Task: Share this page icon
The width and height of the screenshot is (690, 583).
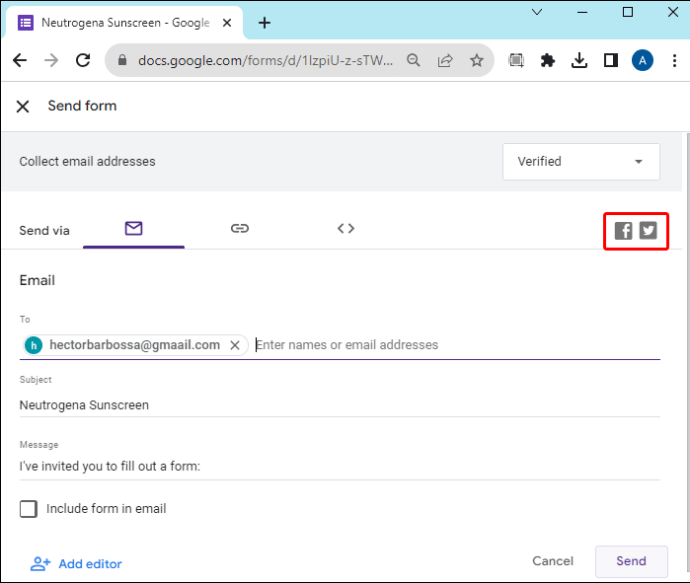Action: point(445,60)
